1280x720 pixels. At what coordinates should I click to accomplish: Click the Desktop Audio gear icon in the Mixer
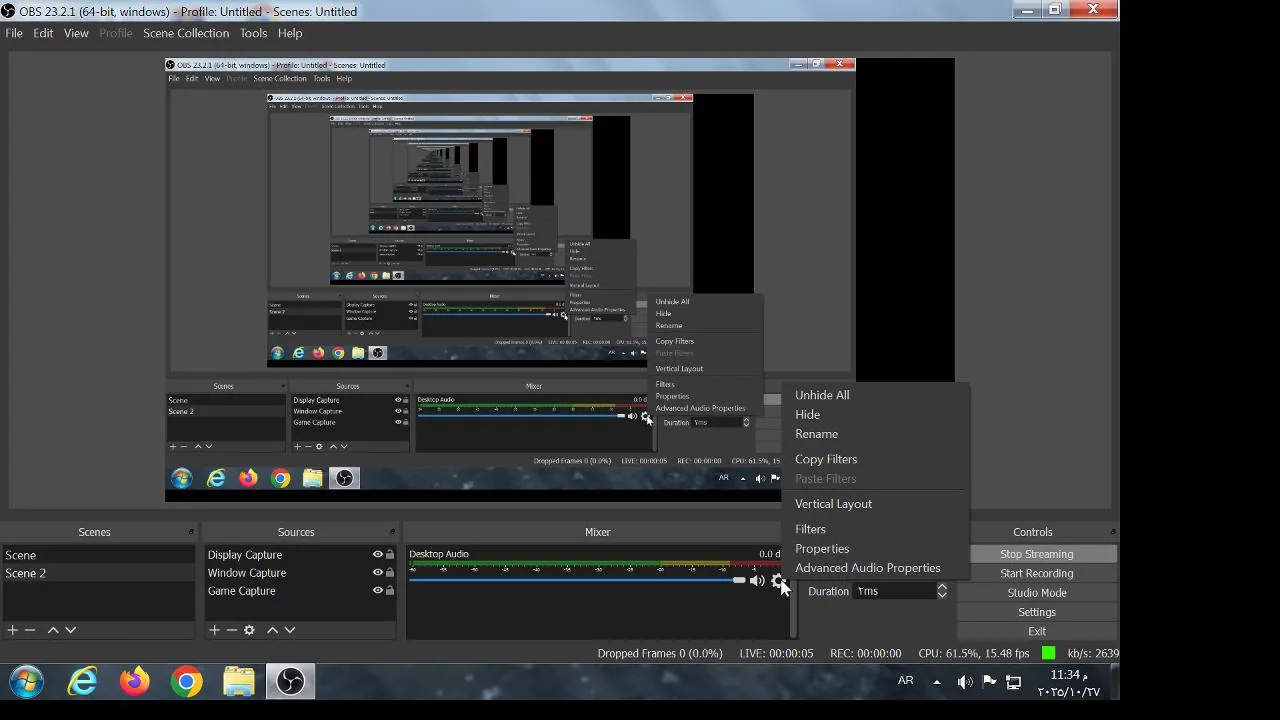pyautogui.click(x=777, y=581)
